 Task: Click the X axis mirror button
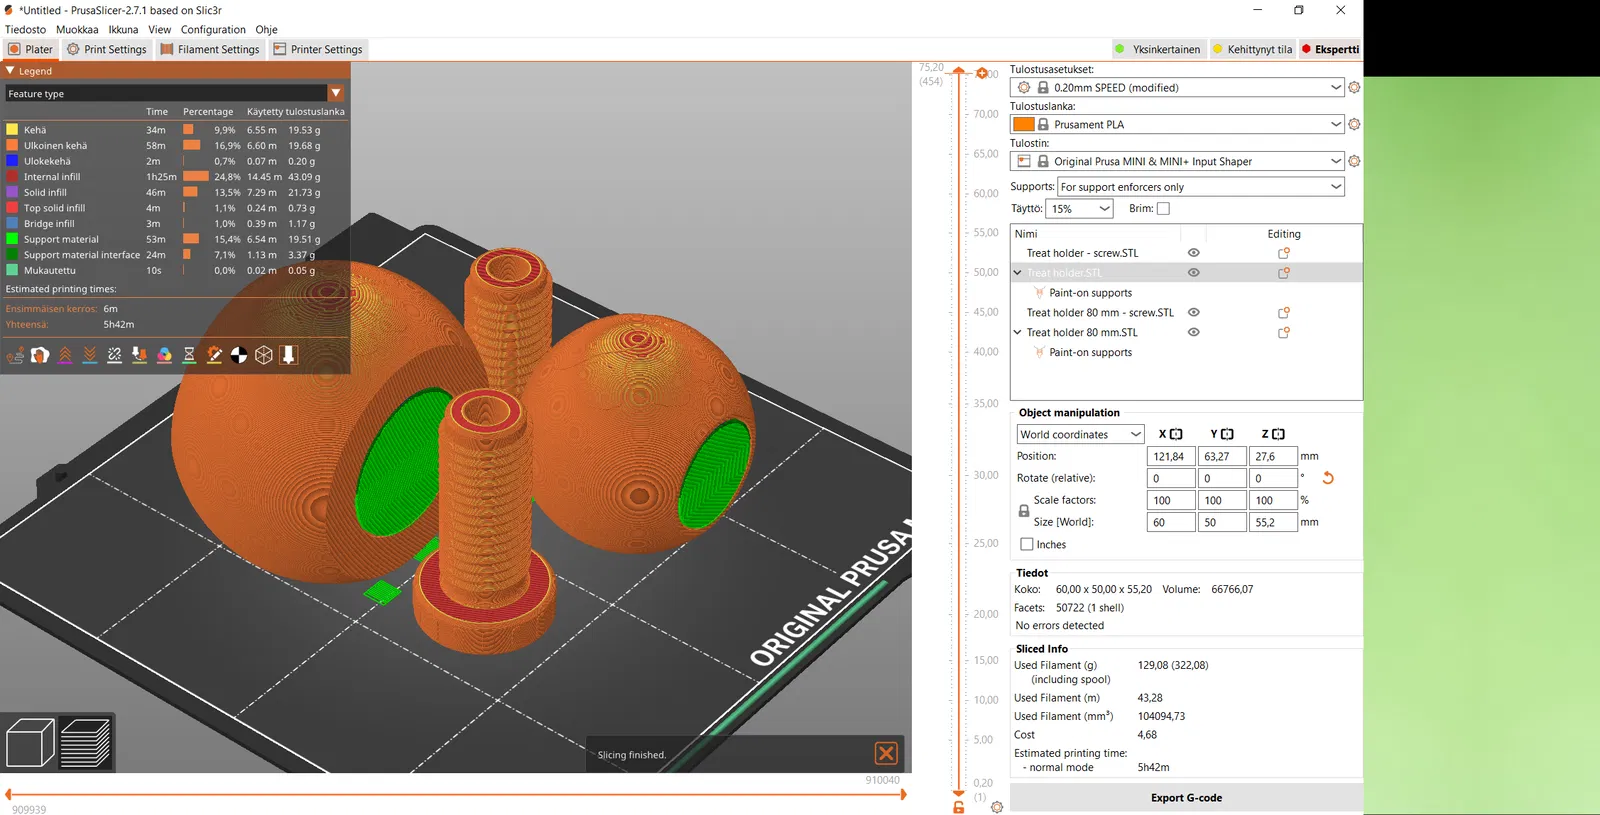point(1176,434)
